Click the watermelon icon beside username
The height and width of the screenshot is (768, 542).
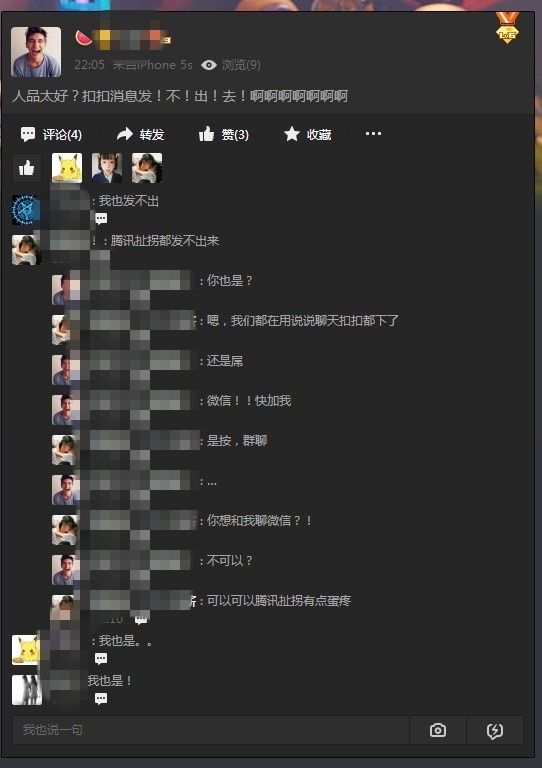click(x=84, y=38)
